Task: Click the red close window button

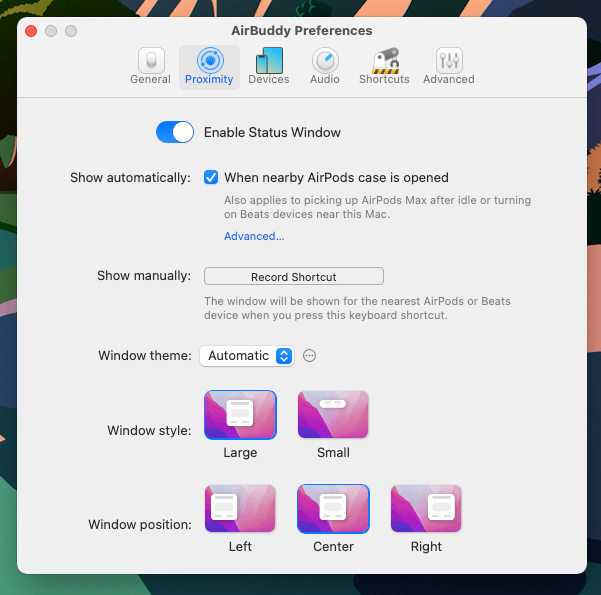Action: click(x=31, y=31)
